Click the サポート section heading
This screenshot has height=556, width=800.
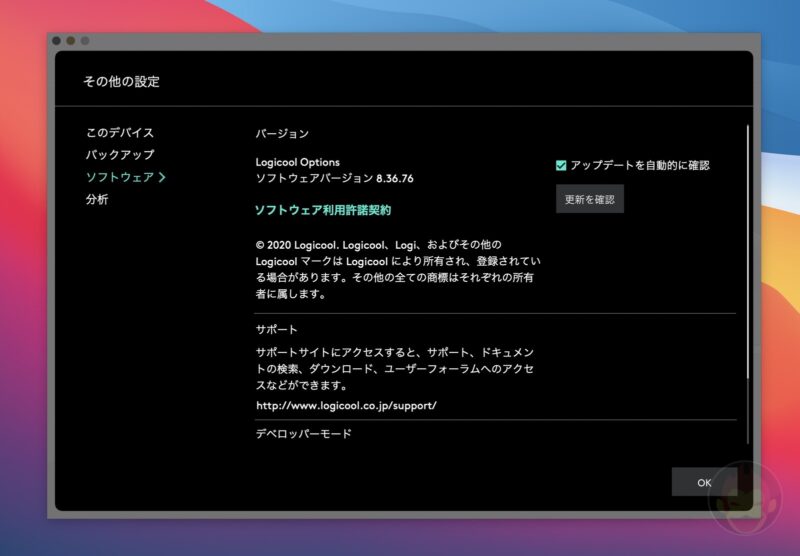point(276,329)
